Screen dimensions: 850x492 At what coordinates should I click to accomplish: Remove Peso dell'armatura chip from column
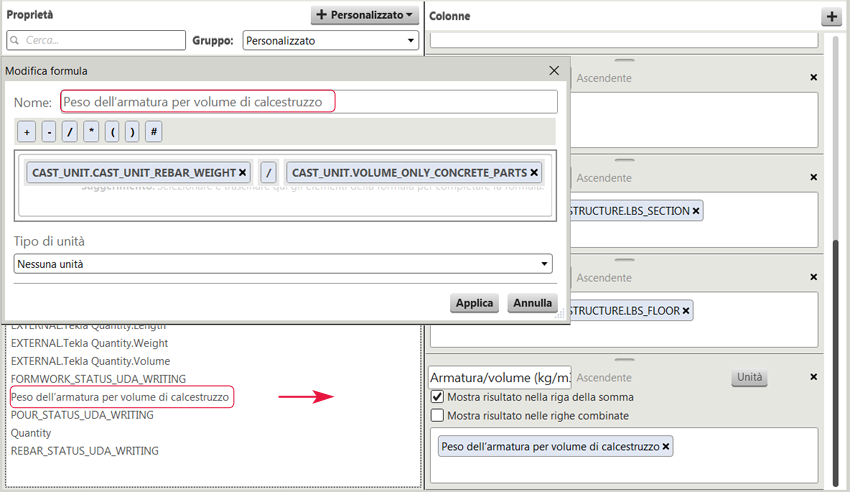666,446
